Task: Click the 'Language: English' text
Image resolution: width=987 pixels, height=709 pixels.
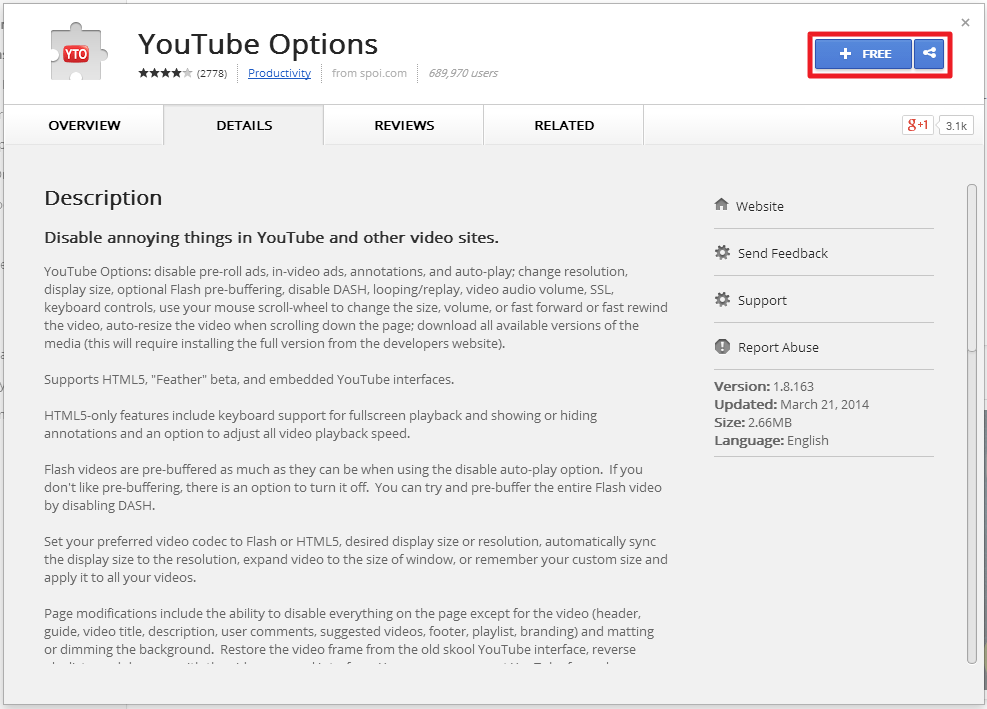Action: pos(771,441)
